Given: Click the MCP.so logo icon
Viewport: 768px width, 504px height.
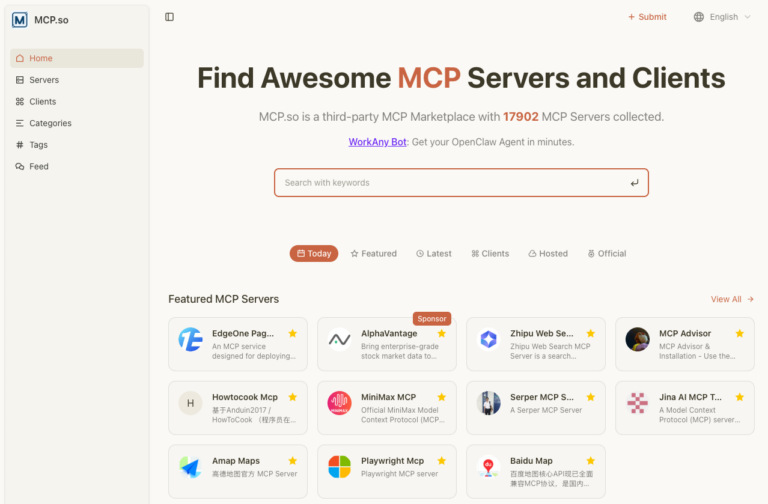Looking at the screenshot, I should [x=20, y=20].
